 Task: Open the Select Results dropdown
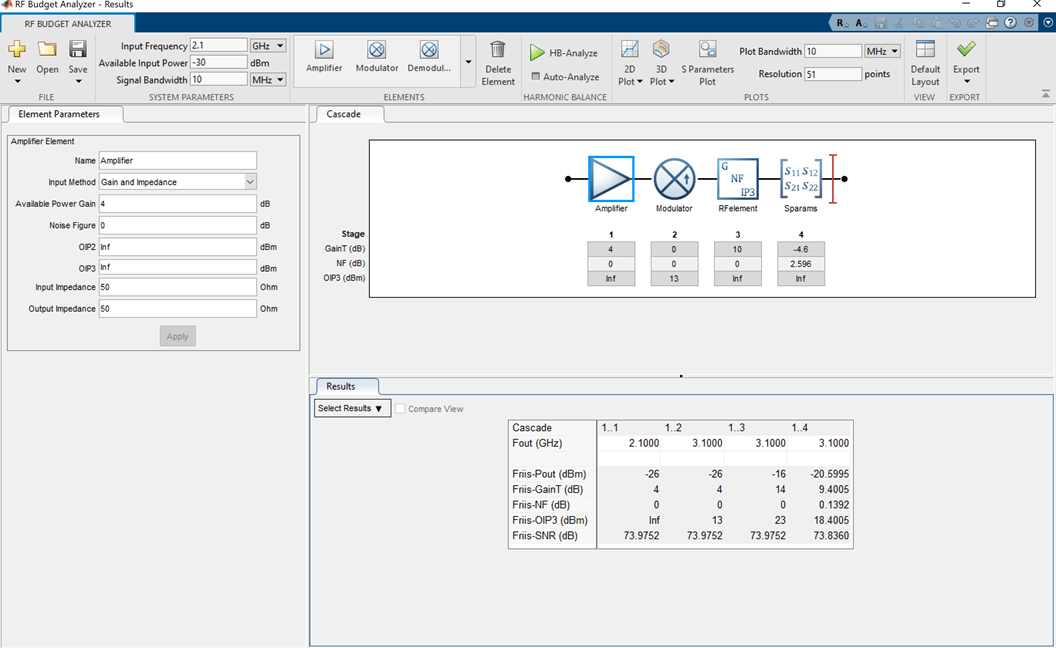pyautogui.click(x=352, y=409)
